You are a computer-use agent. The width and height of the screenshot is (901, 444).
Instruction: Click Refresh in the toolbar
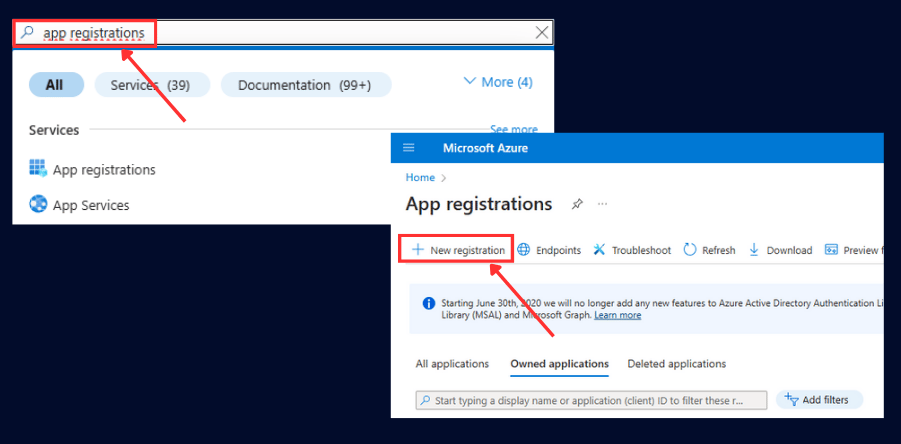click(x=709, y=250)
